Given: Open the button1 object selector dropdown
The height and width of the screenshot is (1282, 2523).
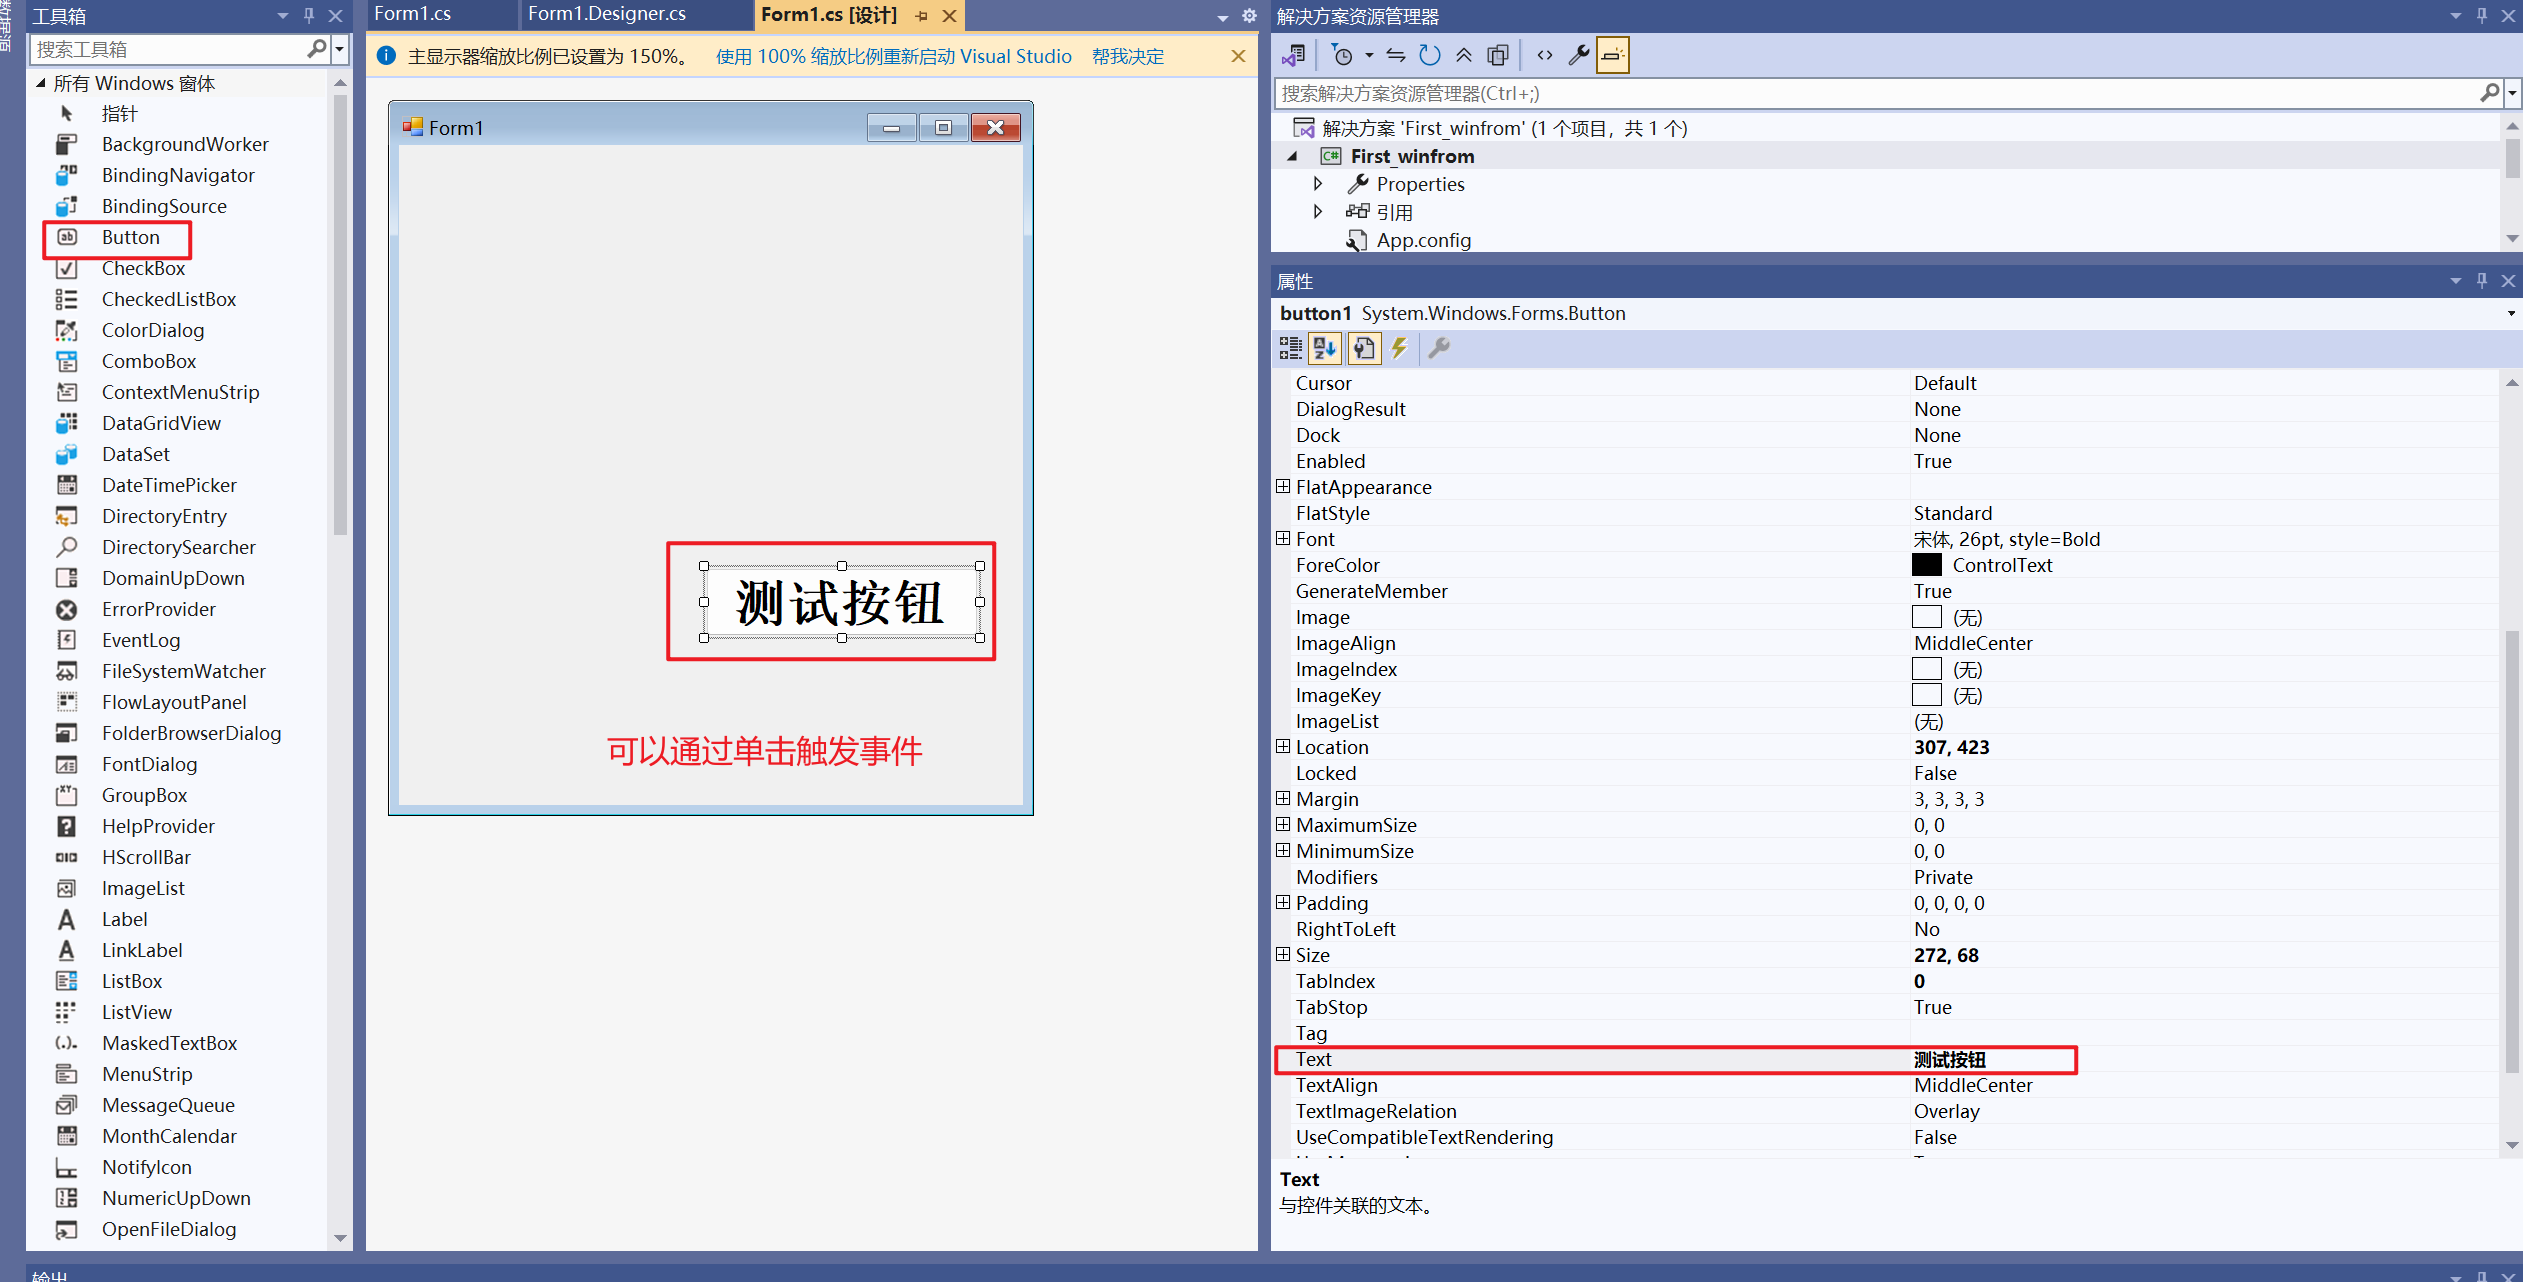Looking at the screenshot, I should tap(2510, 314).
